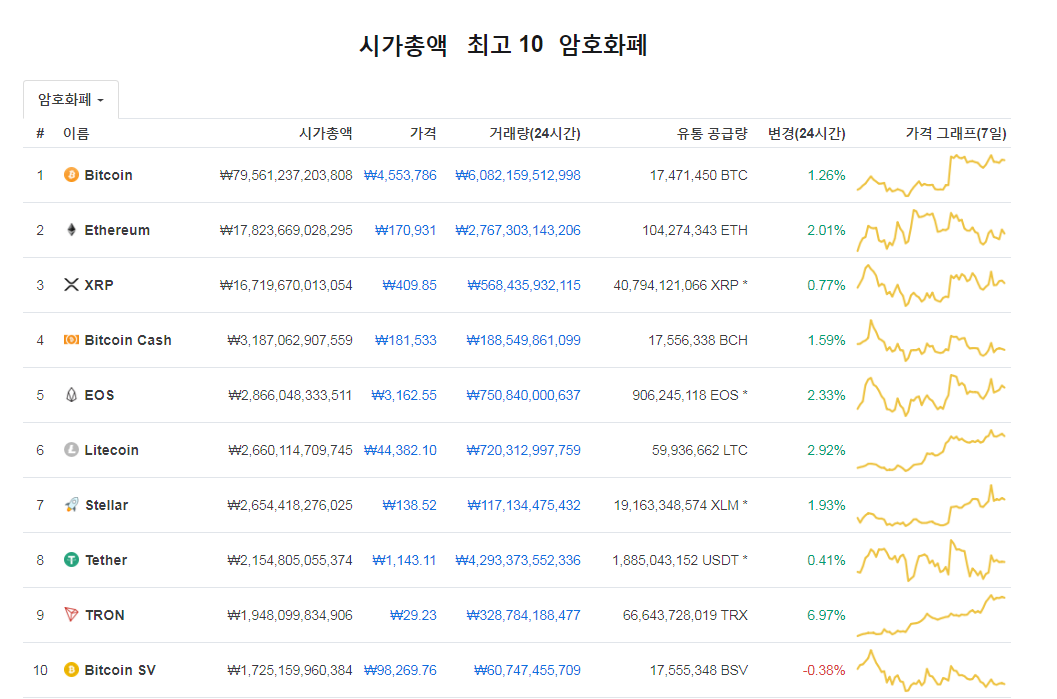Click Bitcoin Cash price ₩181,533

406,340
